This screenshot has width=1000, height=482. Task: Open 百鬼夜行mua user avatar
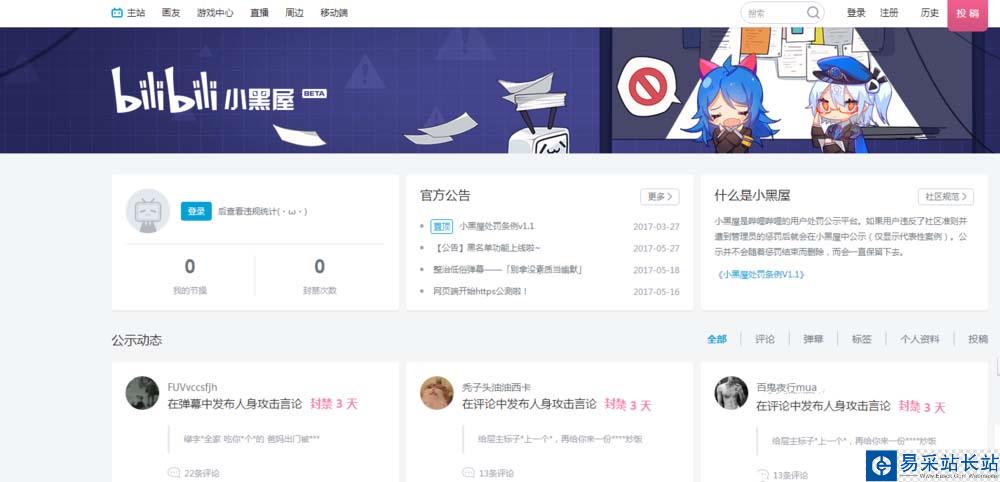pos(732,393)
